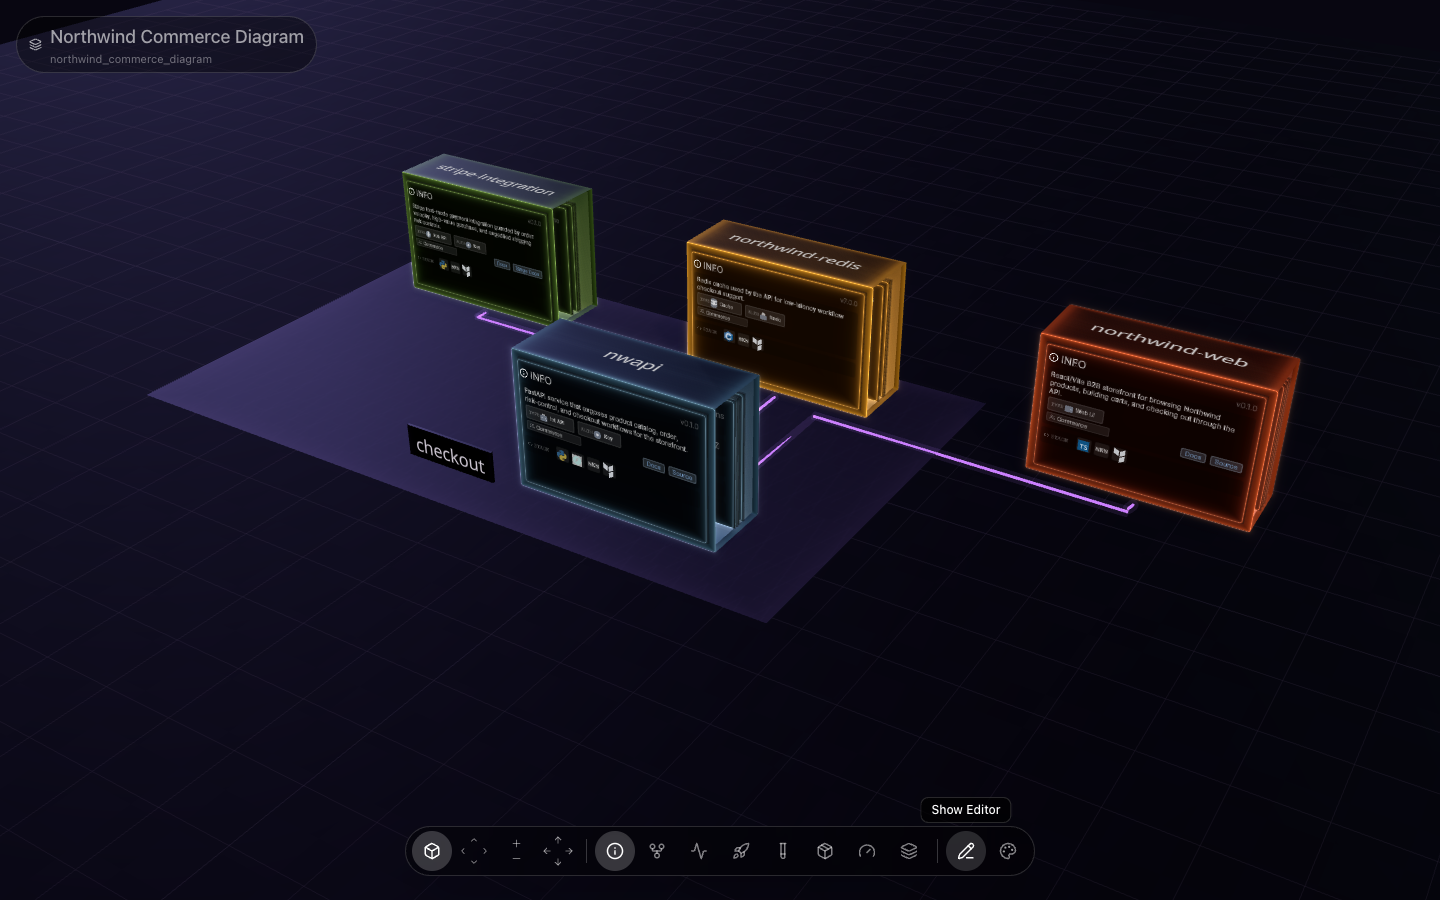Image resolution: width=1440 pixels, height=900 pixels.
Task: Open the color palette theme icon
Action: (1008, 851)
